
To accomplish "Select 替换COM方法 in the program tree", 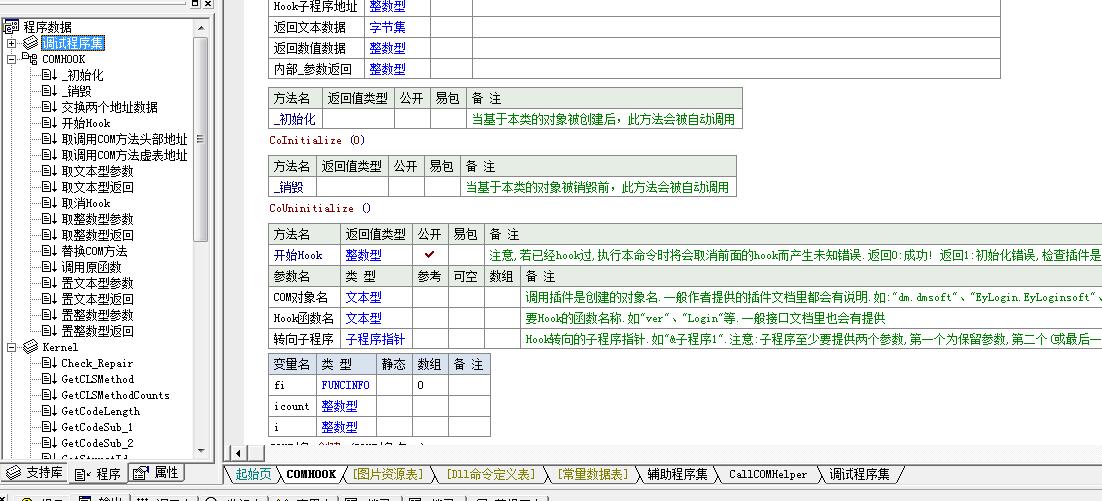I will (94, 251).
